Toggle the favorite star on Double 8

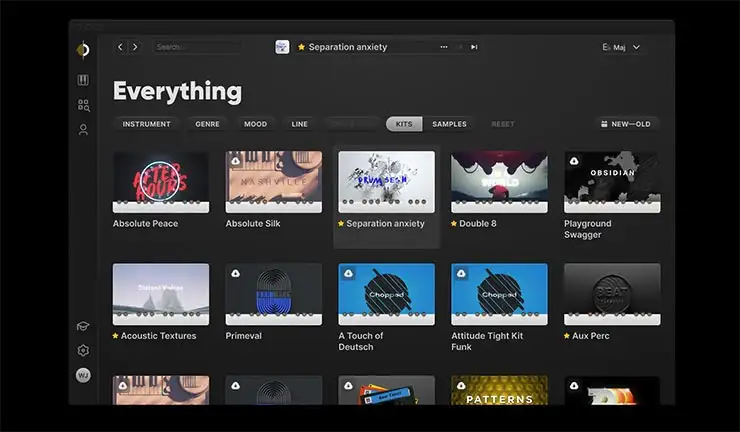coord(454,223)
